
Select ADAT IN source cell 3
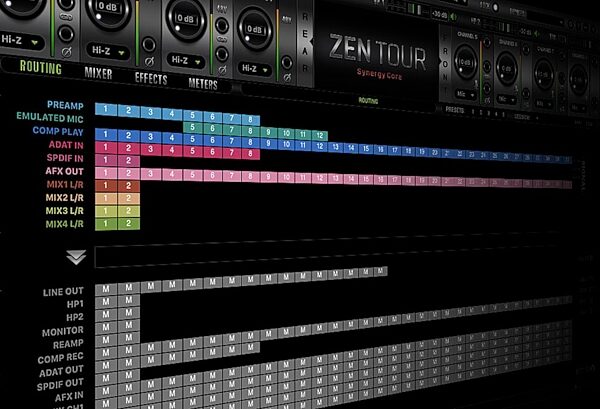coord(150,149)
